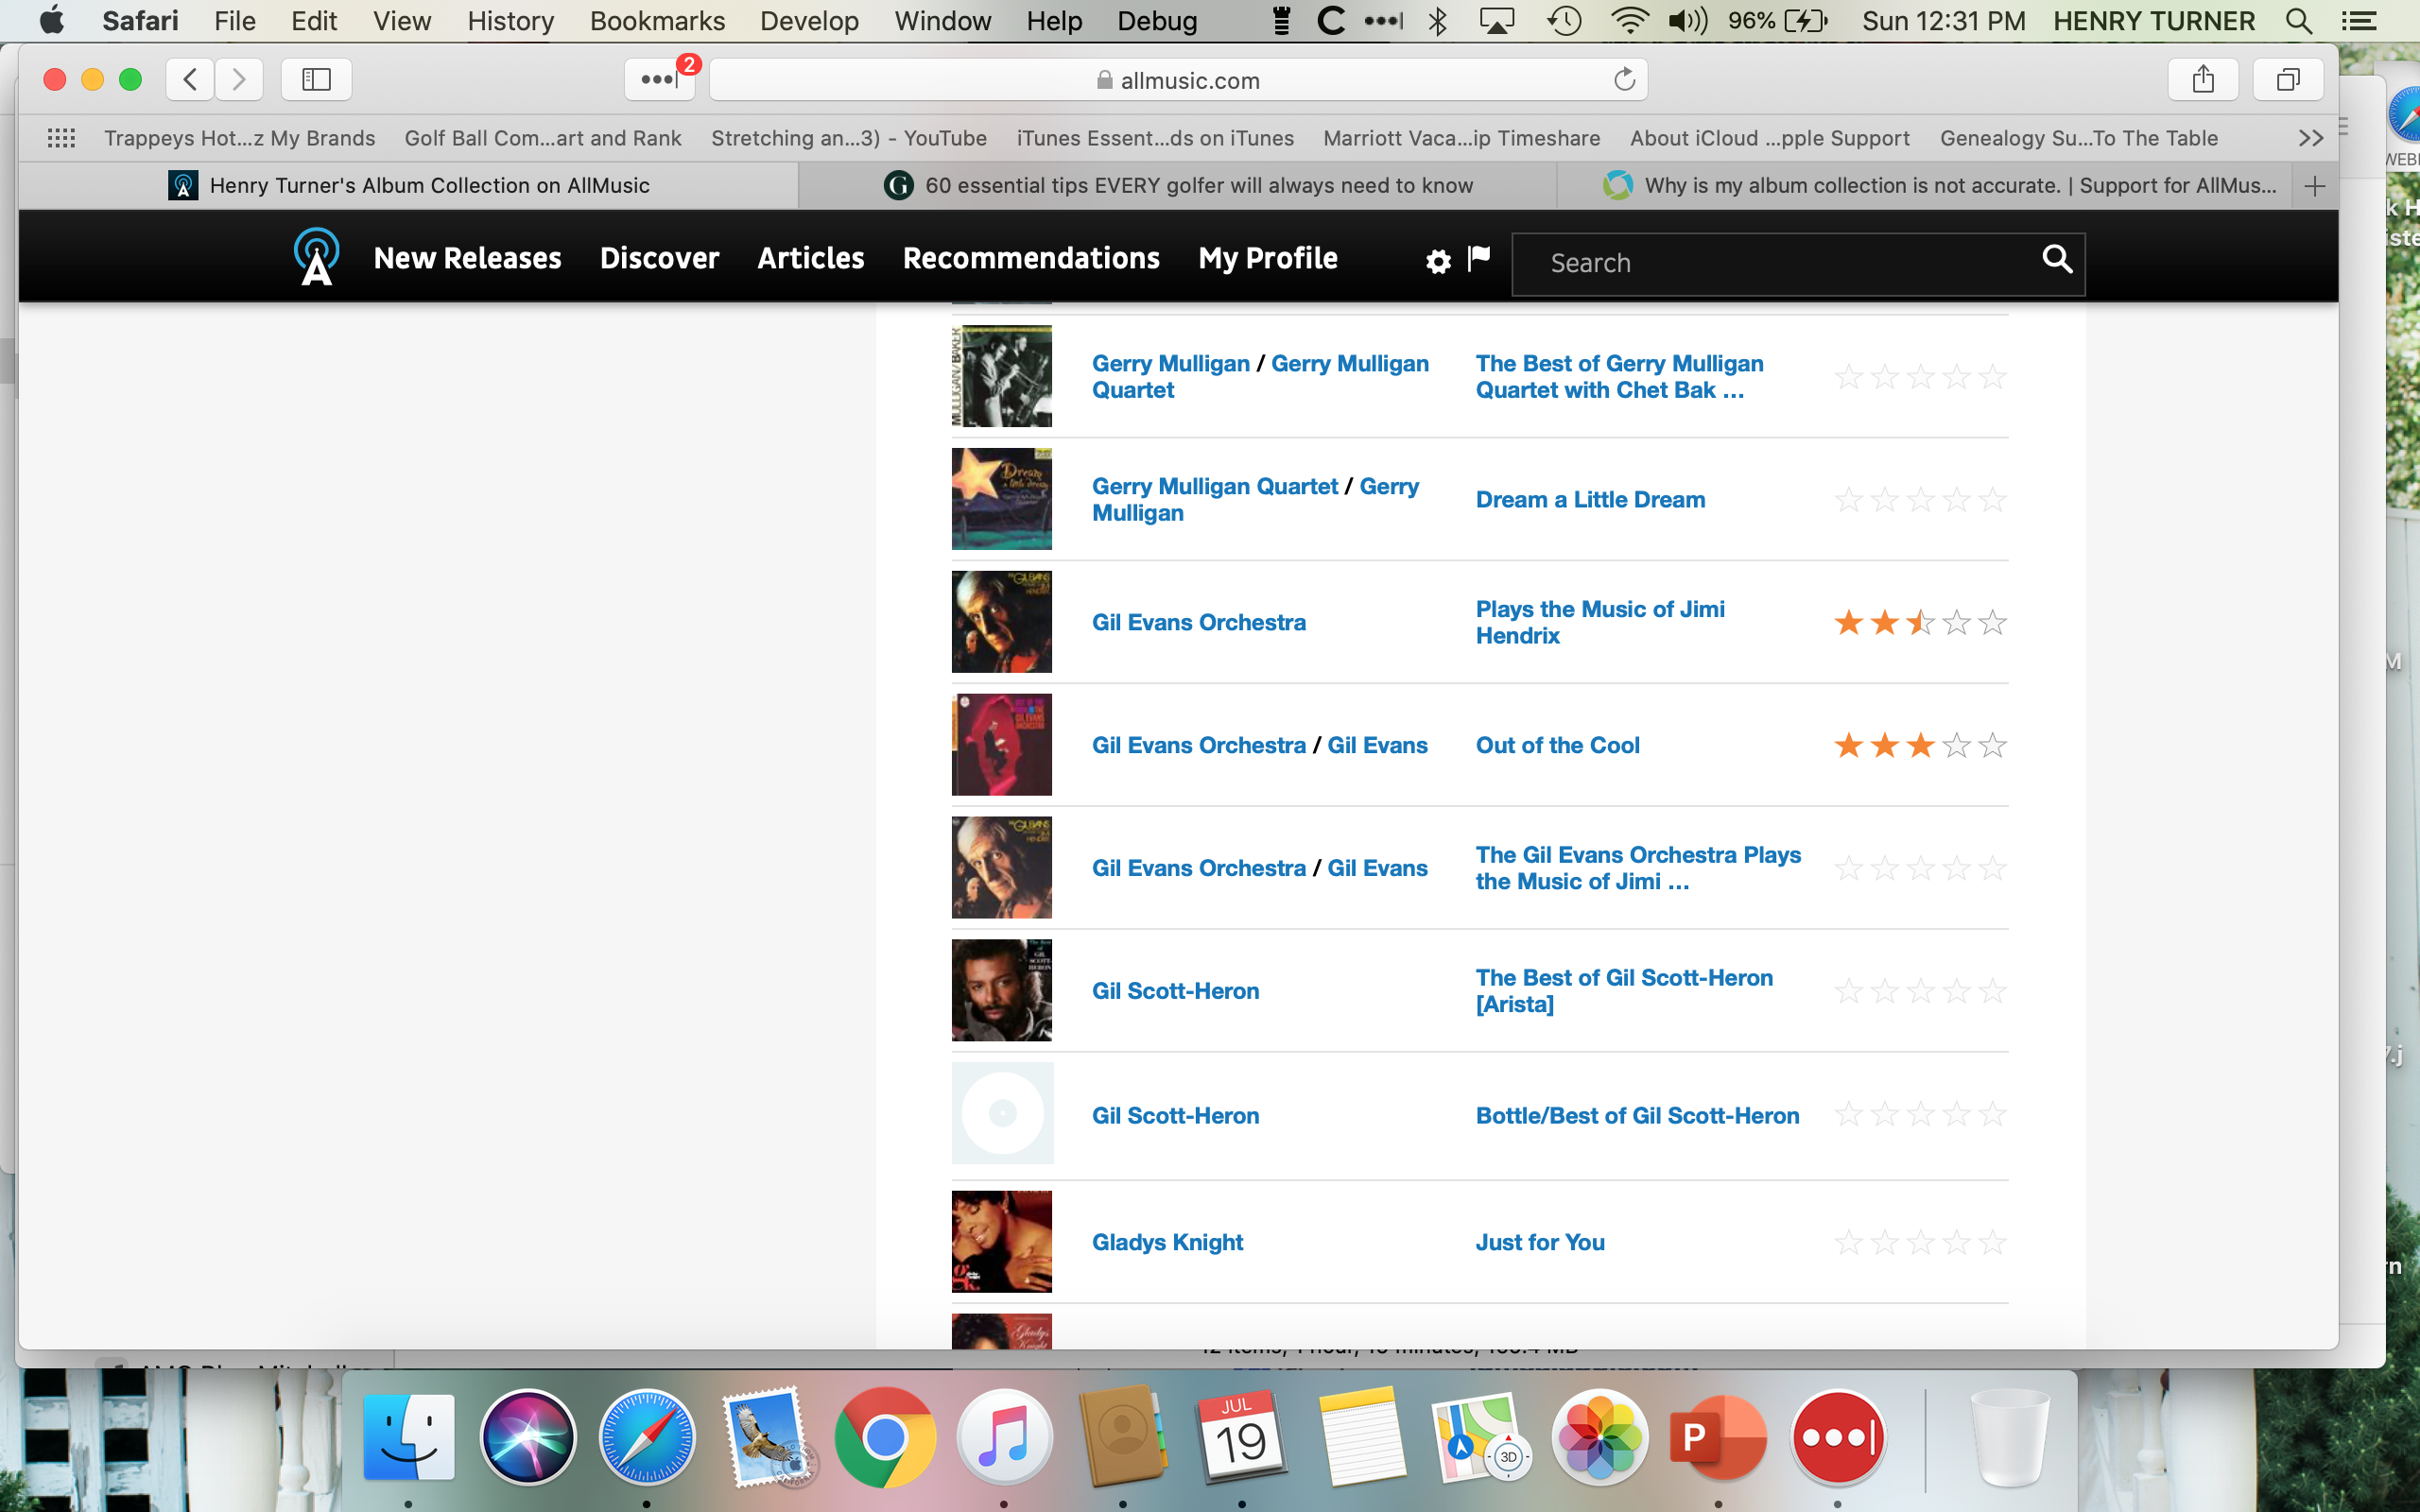Image resolution: width=2420 pixels, height=1512 pixels.
Task: Reload the page with the refresh icon
Action: pyautogui.click(x=1624, y=79)
